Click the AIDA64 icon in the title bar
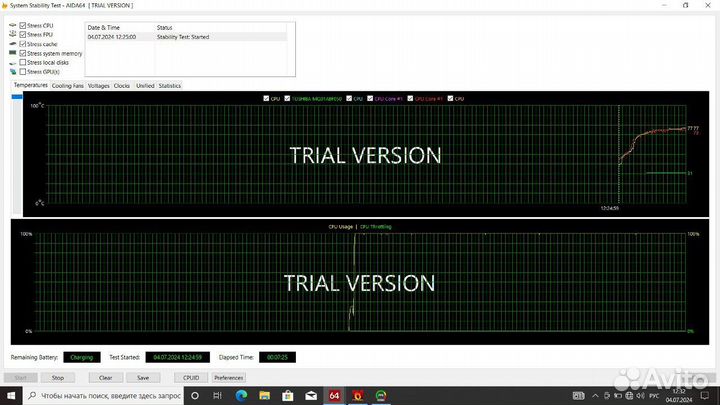Image resolution: width=720 pixels, height=405 pixels. coord(5,6)
